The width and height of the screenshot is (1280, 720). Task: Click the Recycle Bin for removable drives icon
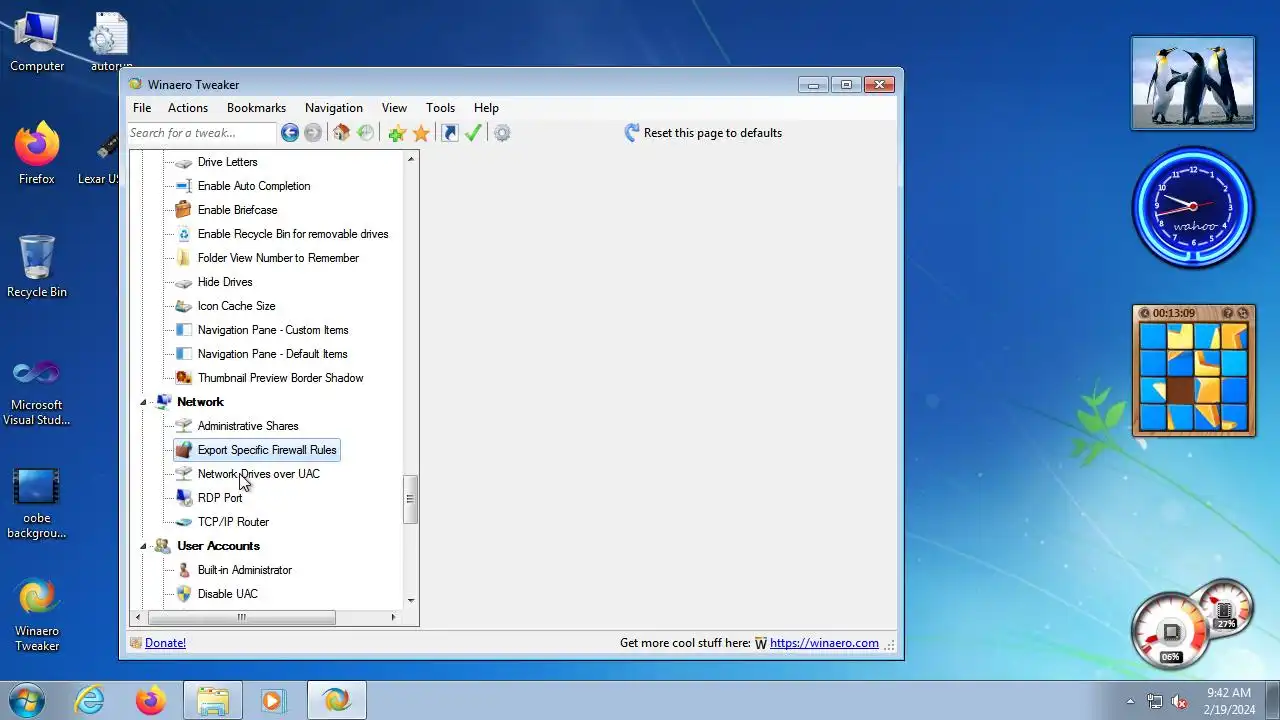click(183, 234)
